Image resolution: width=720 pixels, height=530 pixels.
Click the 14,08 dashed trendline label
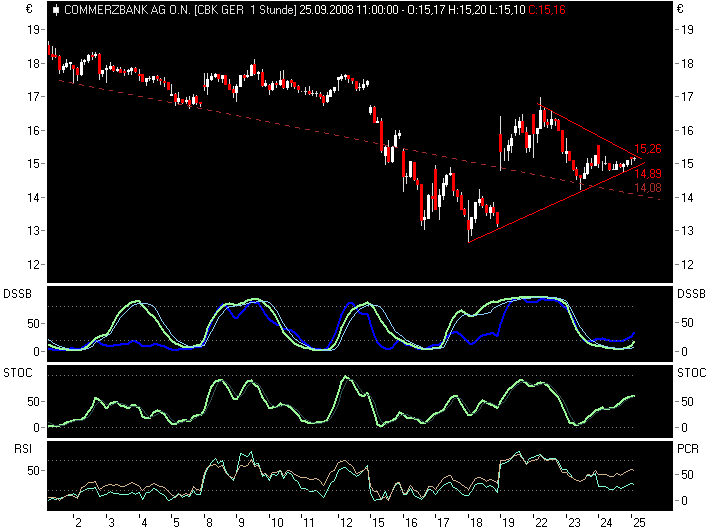click(x=648, y=187)
